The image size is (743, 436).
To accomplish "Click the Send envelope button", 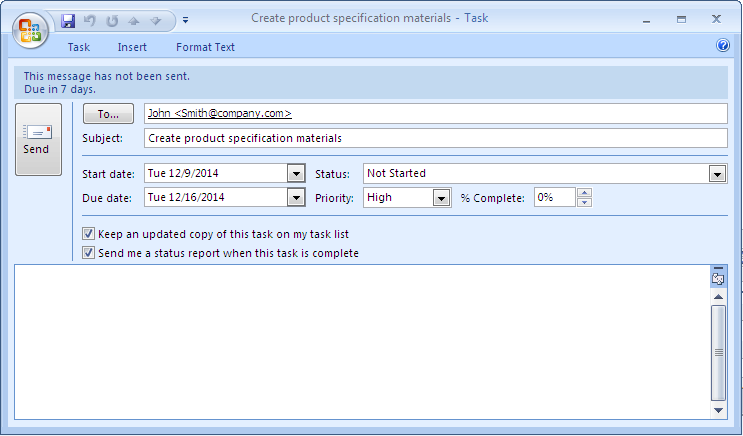I will tap(38, 139).
